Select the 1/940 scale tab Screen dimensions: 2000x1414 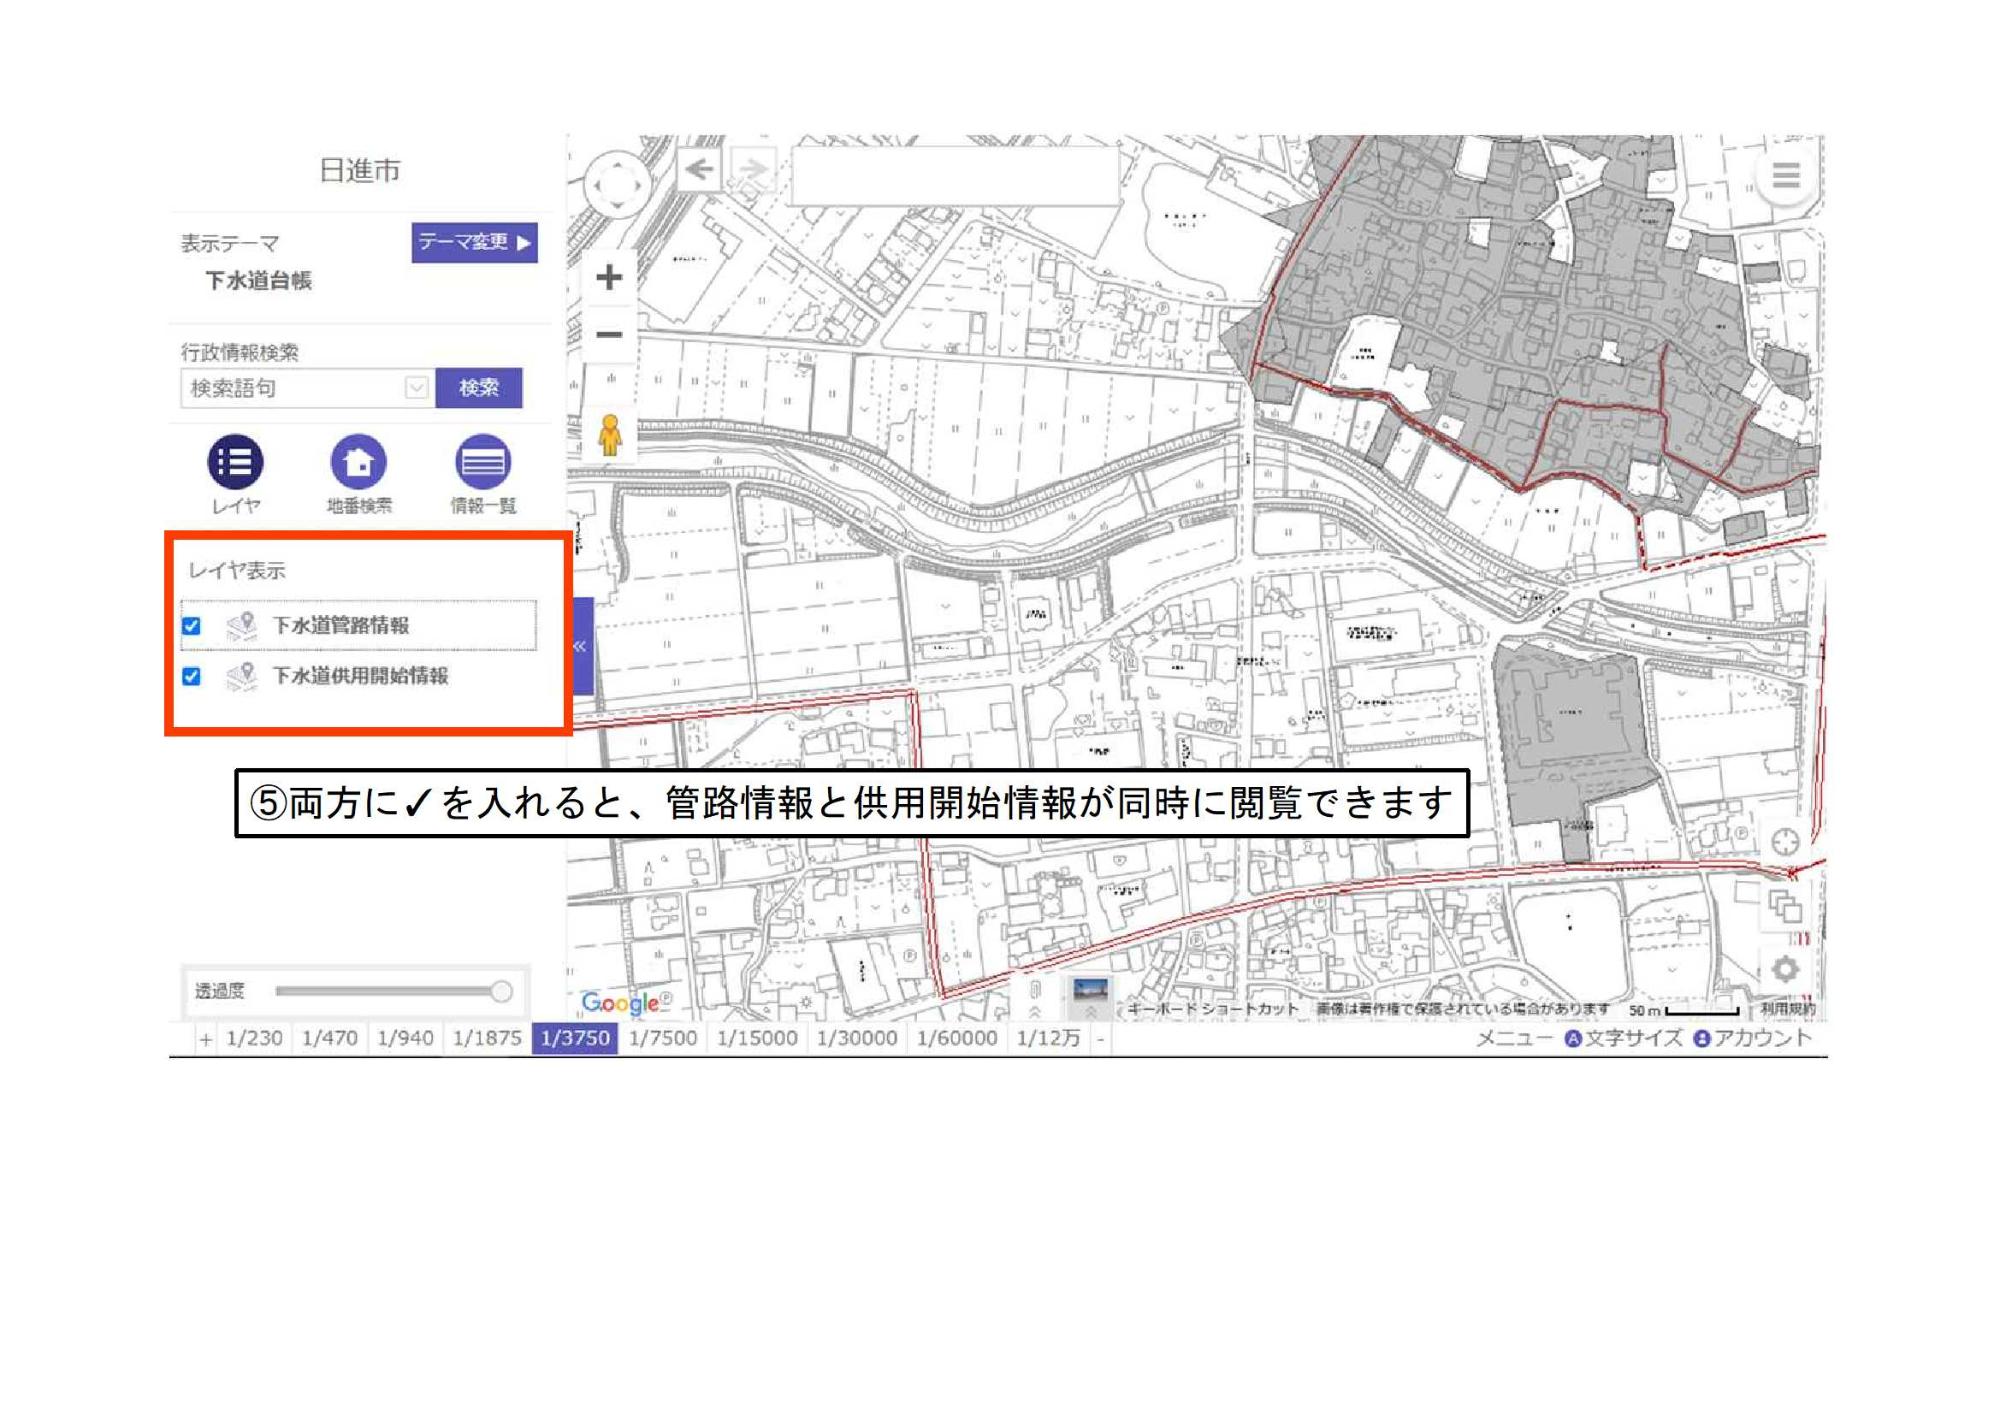coord(405,1038)
